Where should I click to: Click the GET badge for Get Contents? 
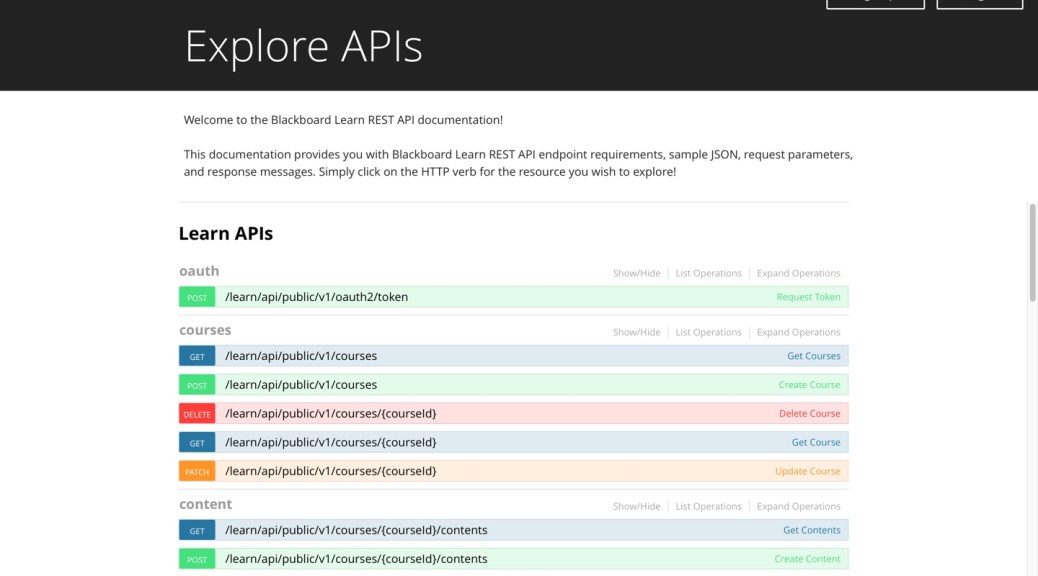point(197,530)
